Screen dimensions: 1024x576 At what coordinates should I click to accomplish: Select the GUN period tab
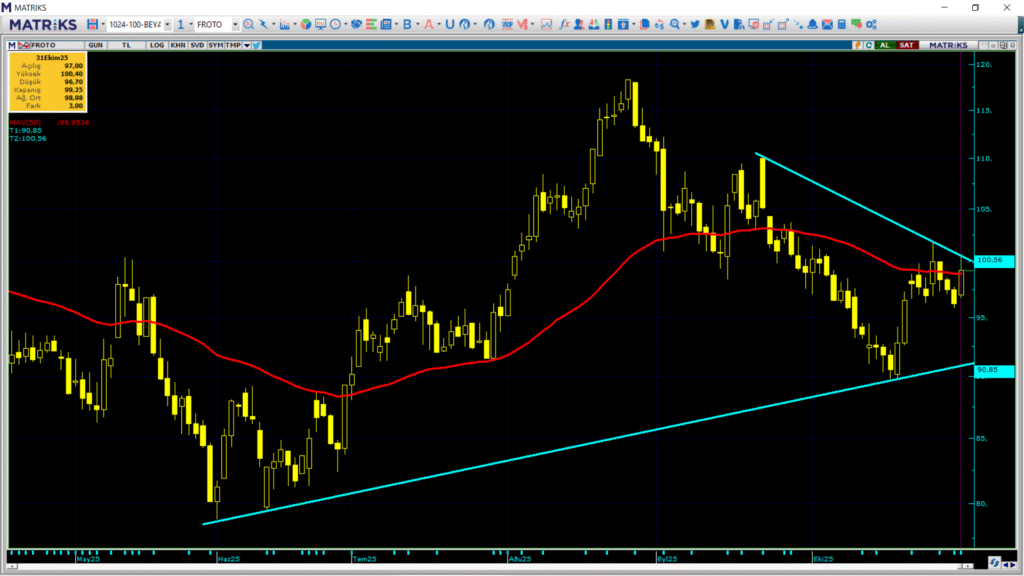[96, 45]
